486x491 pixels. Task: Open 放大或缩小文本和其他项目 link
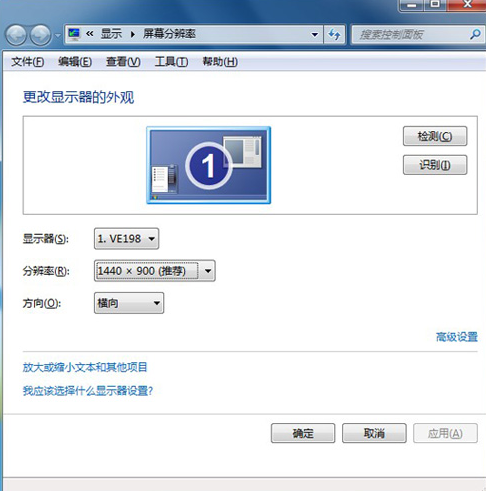(85, 367)
